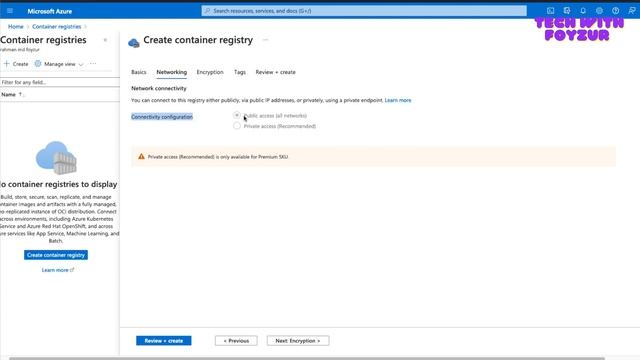The height and width of the screenshot is (360, 640).
Task: Open ellipsis menu beside Create container registry title
Action: [x=265, y=40]
